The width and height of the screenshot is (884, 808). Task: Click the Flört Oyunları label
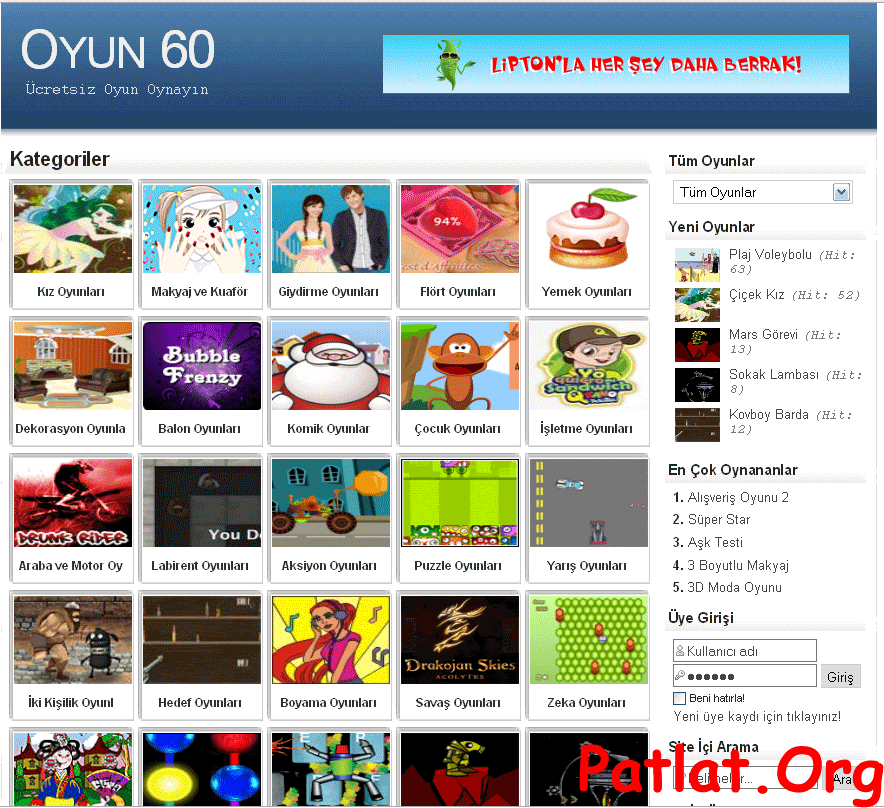(x=458, y=292)
